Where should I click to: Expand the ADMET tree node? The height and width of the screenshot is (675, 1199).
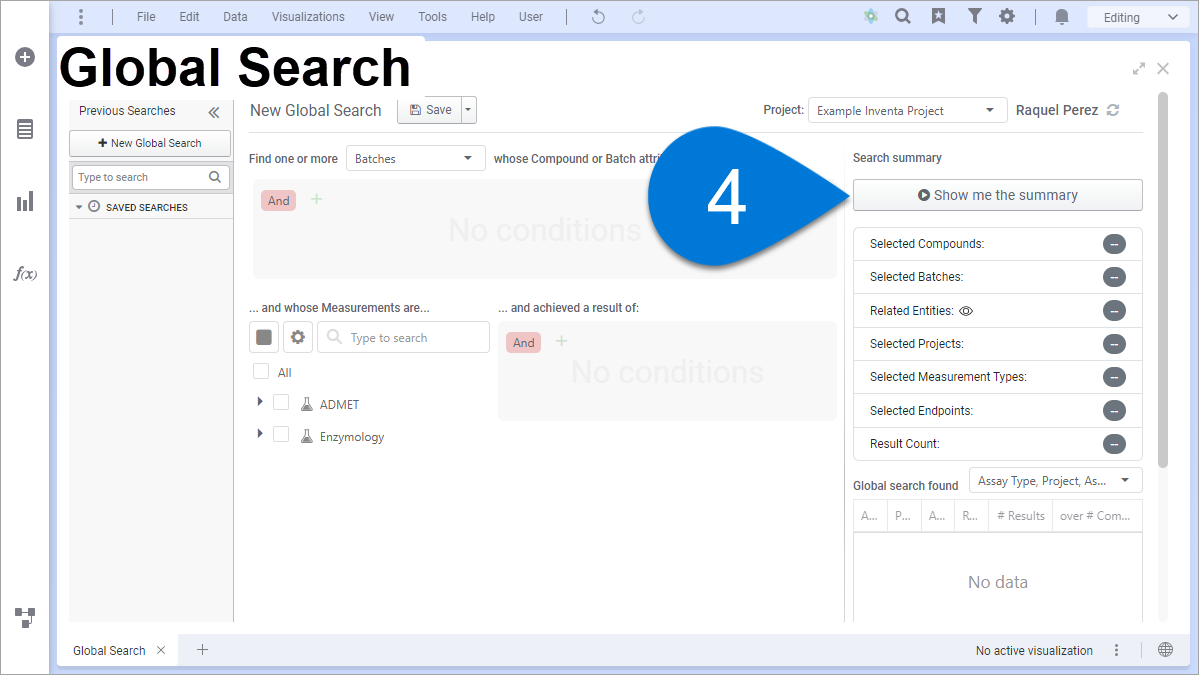click(x=260, y=401)
